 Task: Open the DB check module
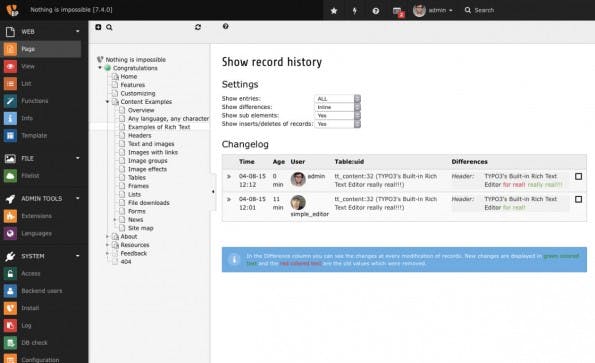pyautogui.click(x=41, y=343)
